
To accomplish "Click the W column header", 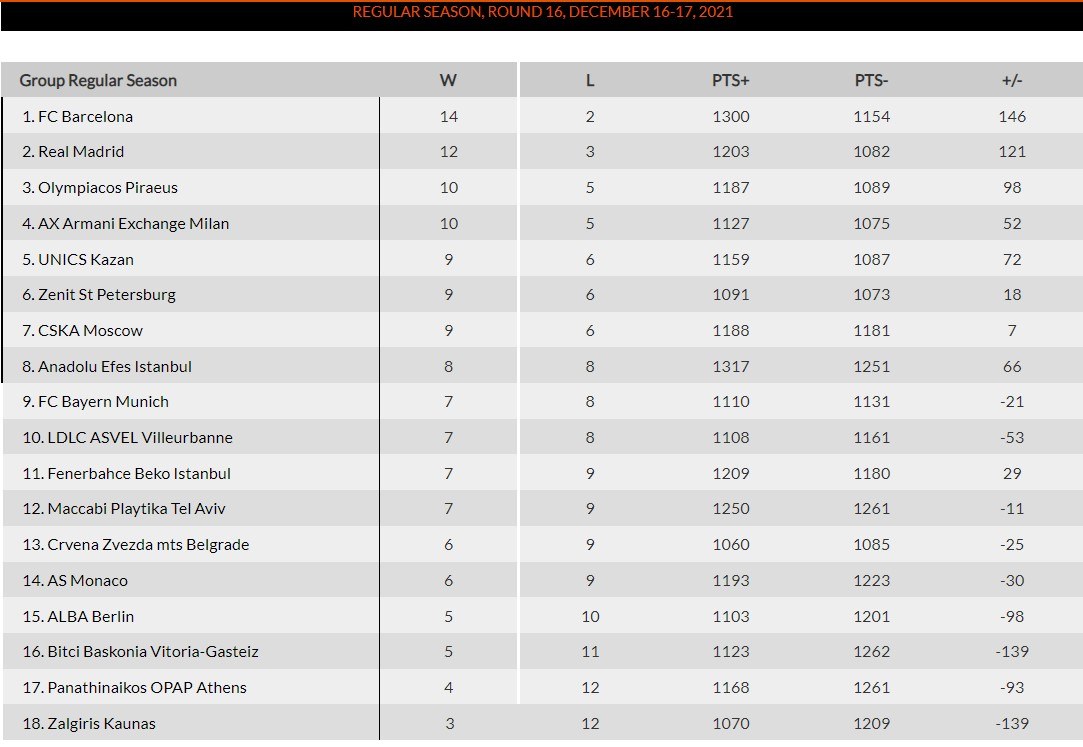I will tap(448, 80).
